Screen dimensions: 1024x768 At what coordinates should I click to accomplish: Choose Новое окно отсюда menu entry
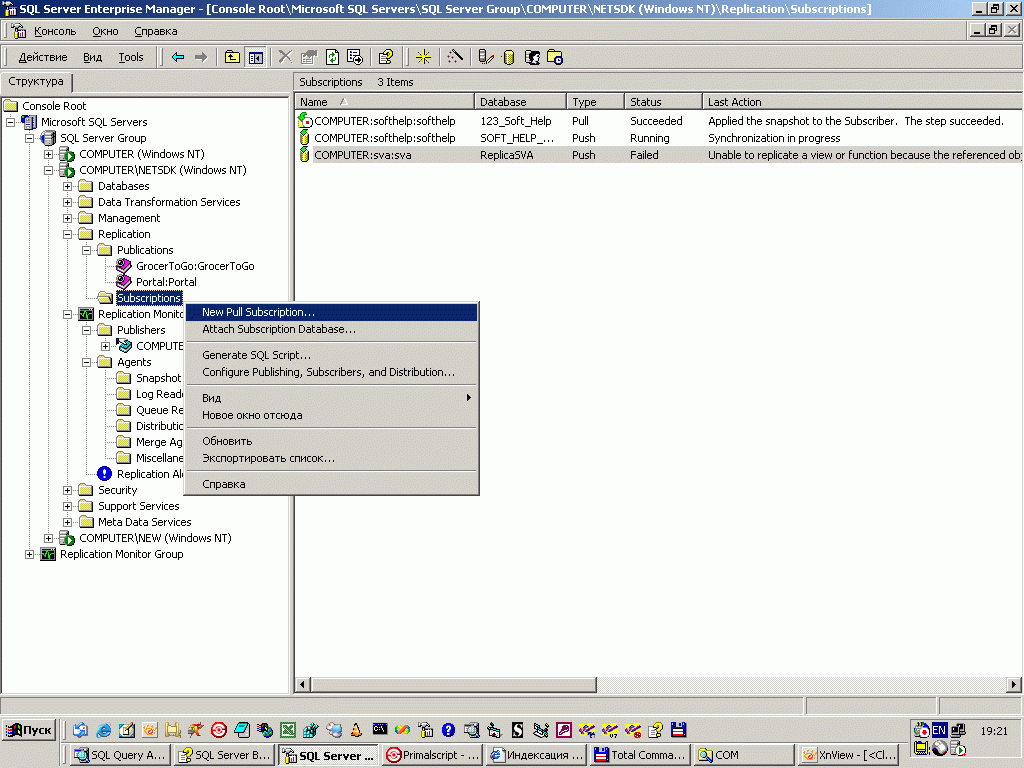pos(332,415)
